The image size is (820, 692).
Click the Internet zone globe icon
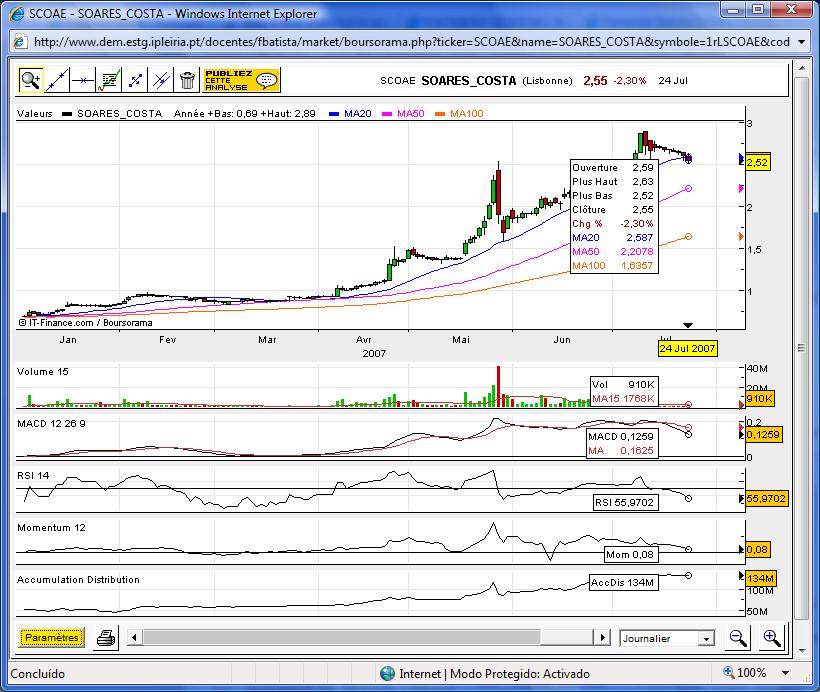point(388,673)
